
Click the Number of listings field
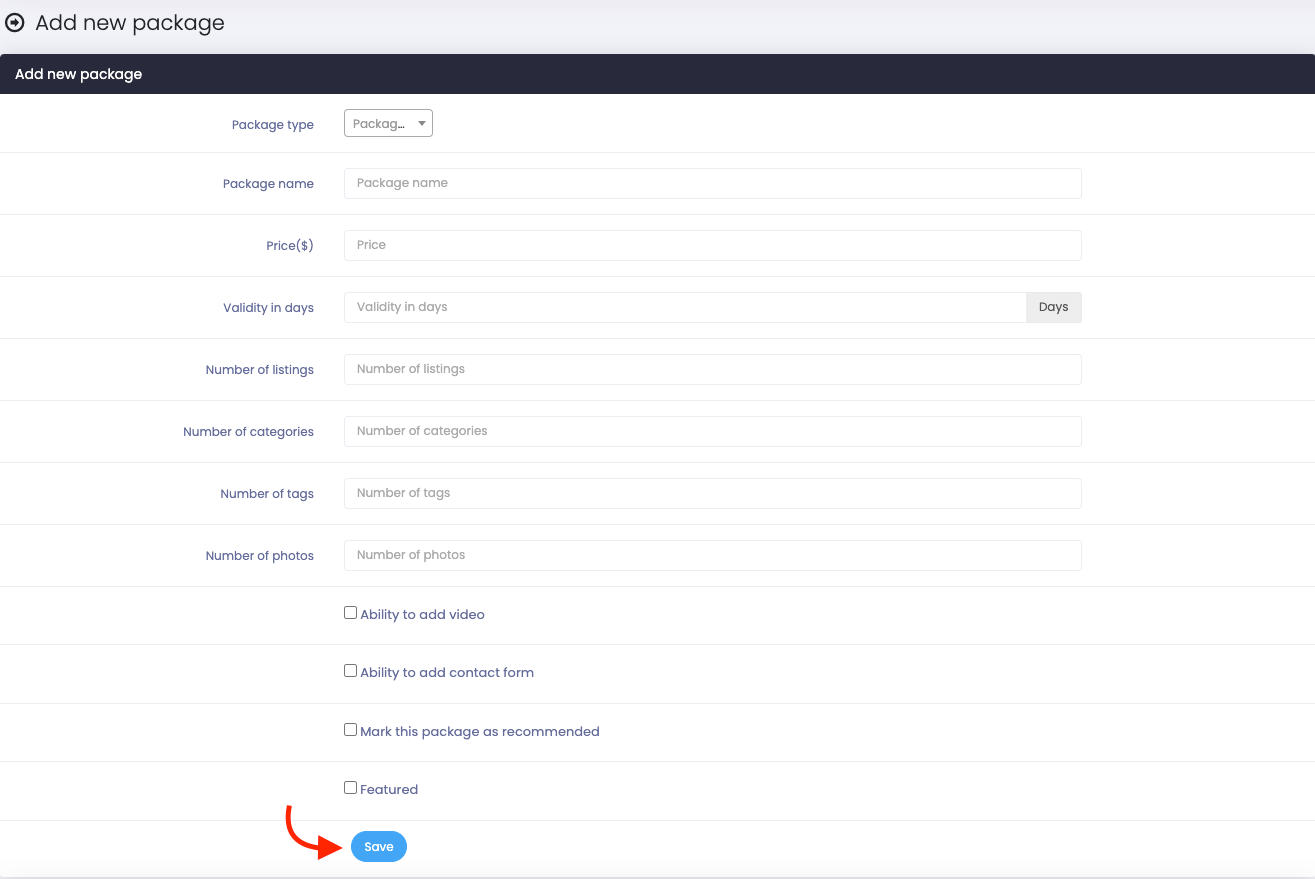point(713,369)
